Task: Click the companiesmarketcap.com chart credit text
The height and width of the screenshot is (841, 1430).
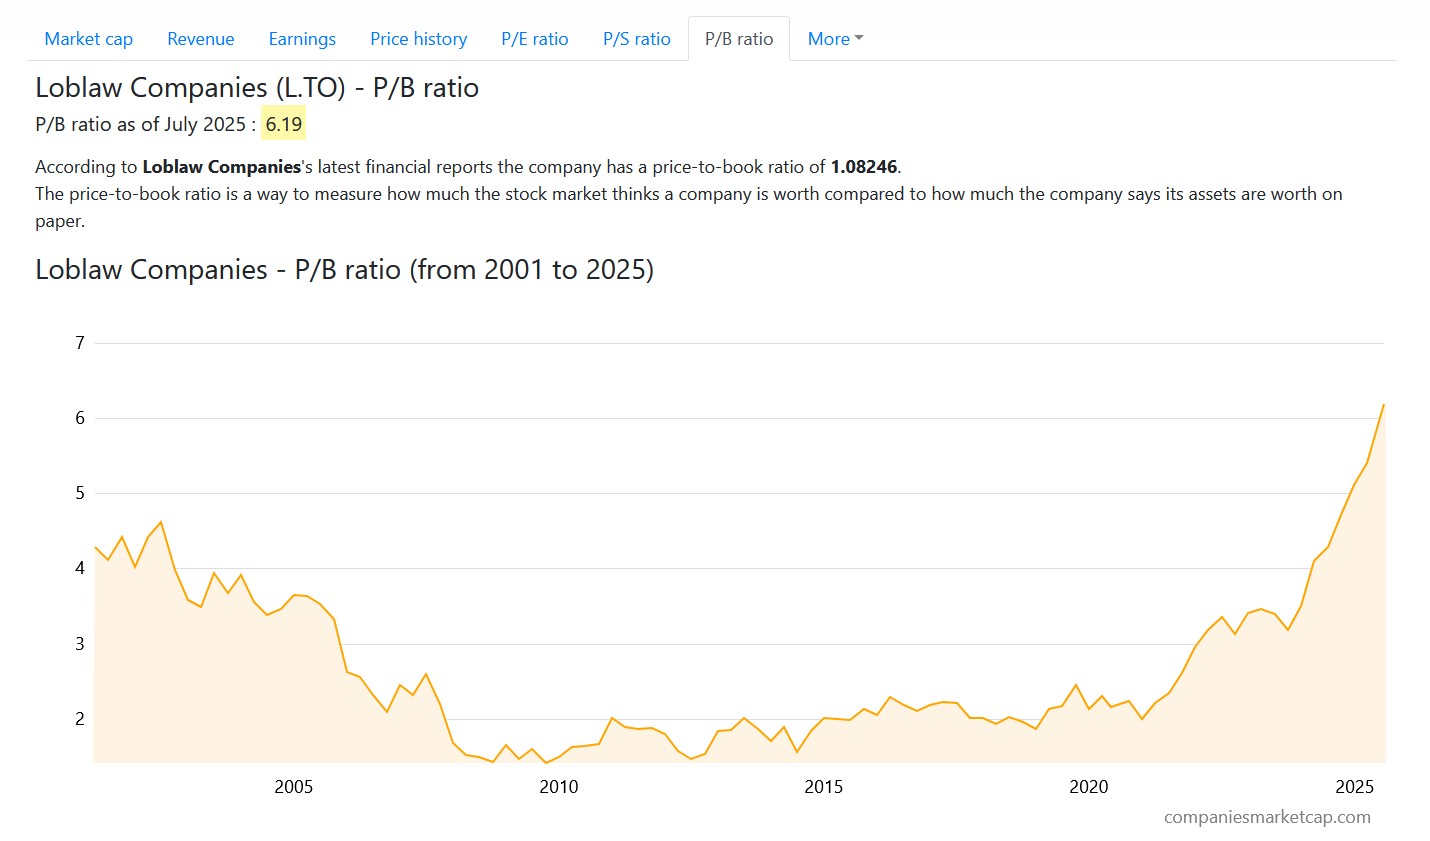Action: point(1267,817)
